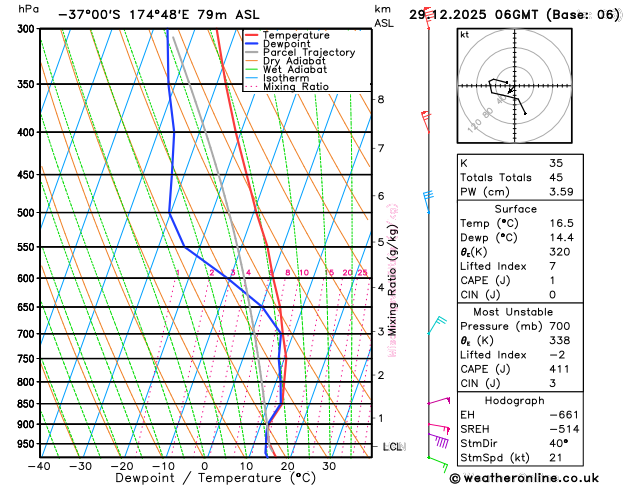629x486 pixels.
Task: Click the Surface section header
Action: point(515,209)
